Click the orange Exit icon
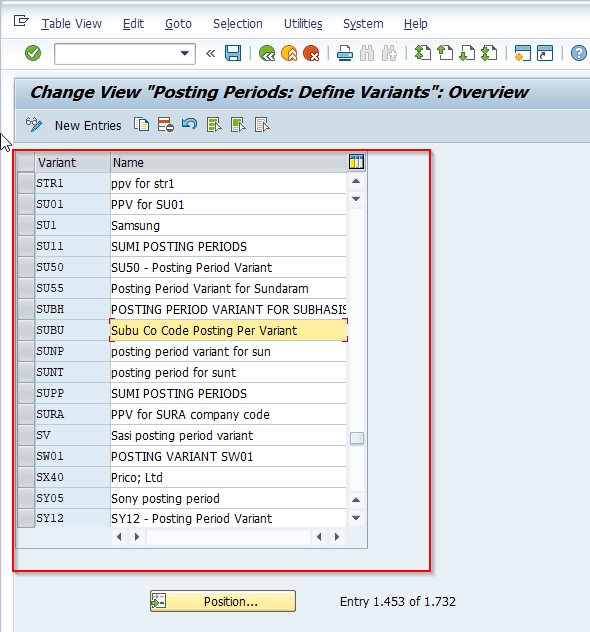 pyautogui.click(x=289, y=53)
